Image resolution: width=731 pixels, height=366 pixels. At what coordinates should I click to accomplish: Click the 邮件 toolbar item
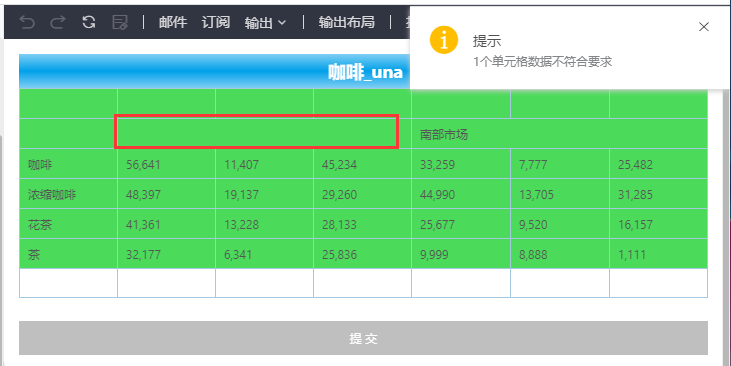173,22
